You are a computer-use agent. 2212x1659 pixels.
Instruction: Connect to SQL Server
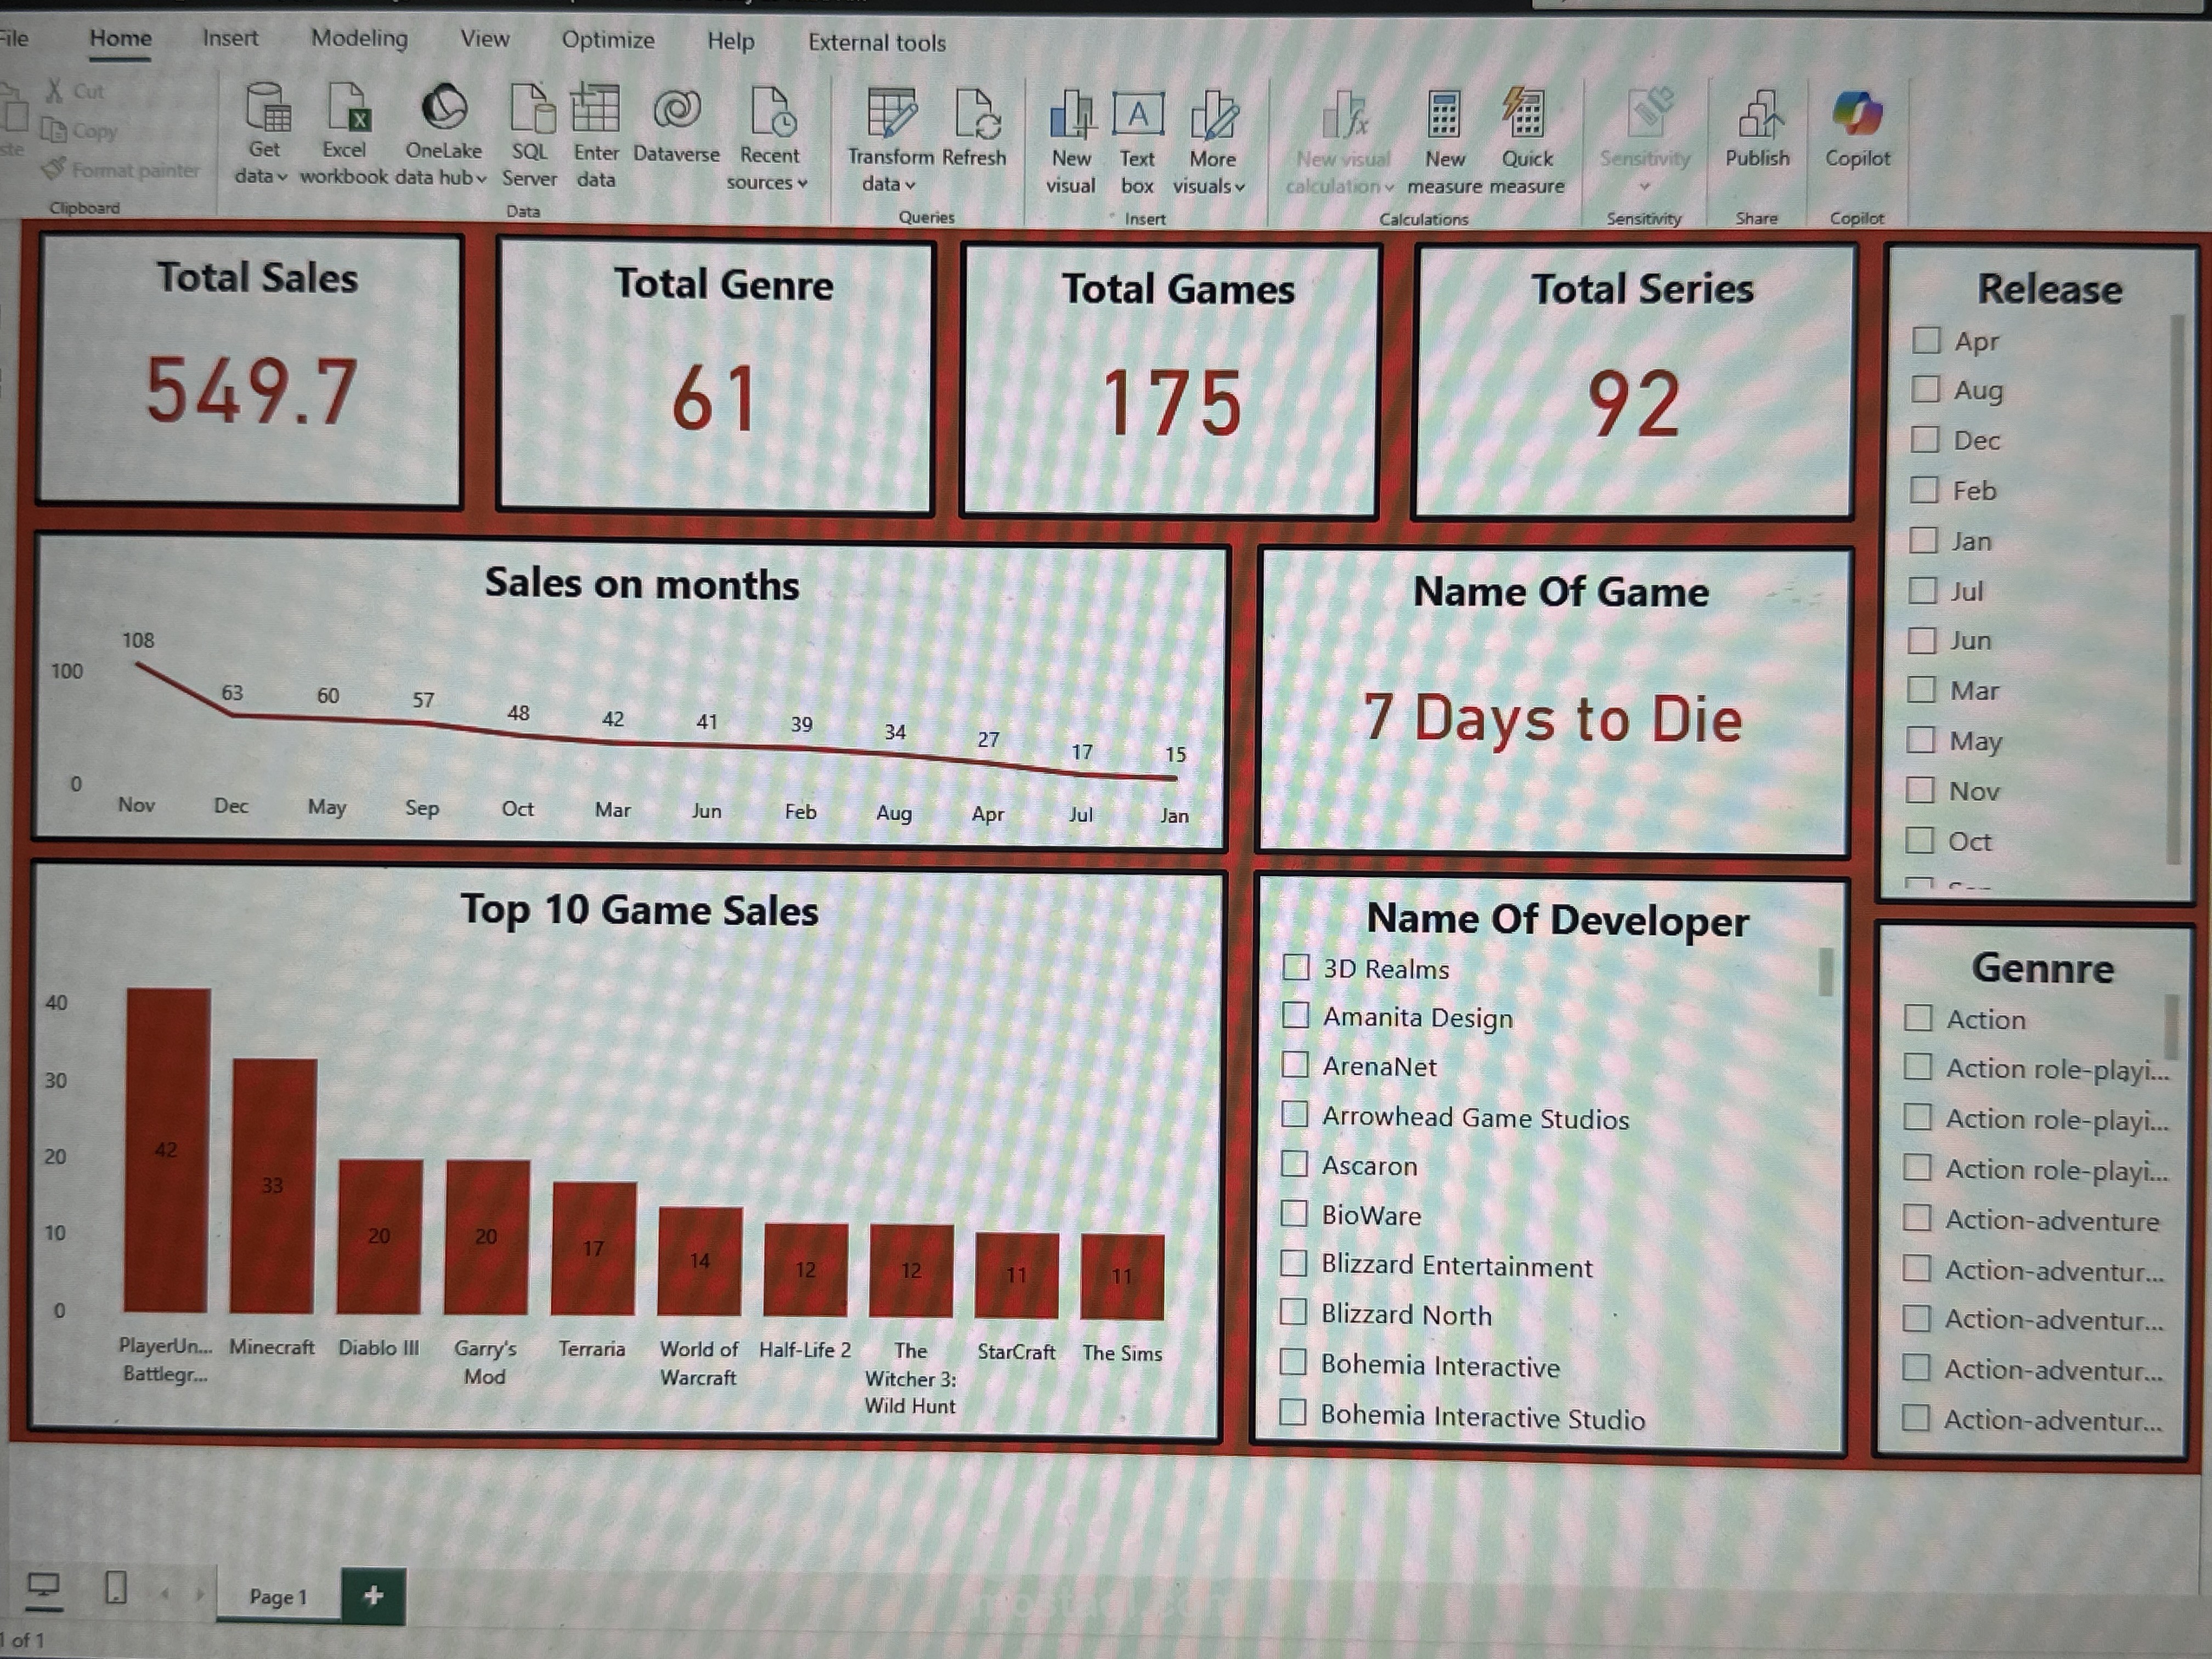click(530, 135)
